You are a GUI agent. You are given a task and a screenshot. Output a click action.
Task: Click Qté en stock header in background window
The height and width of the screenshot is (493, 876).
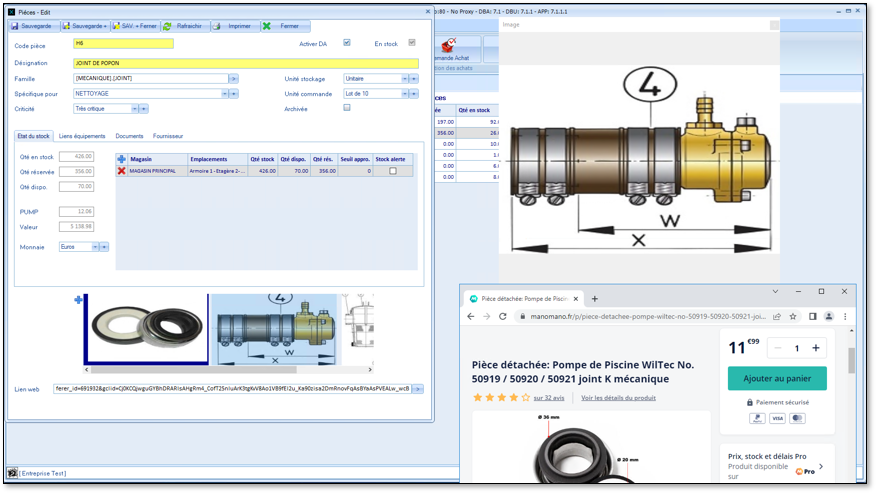pos(474,110)
